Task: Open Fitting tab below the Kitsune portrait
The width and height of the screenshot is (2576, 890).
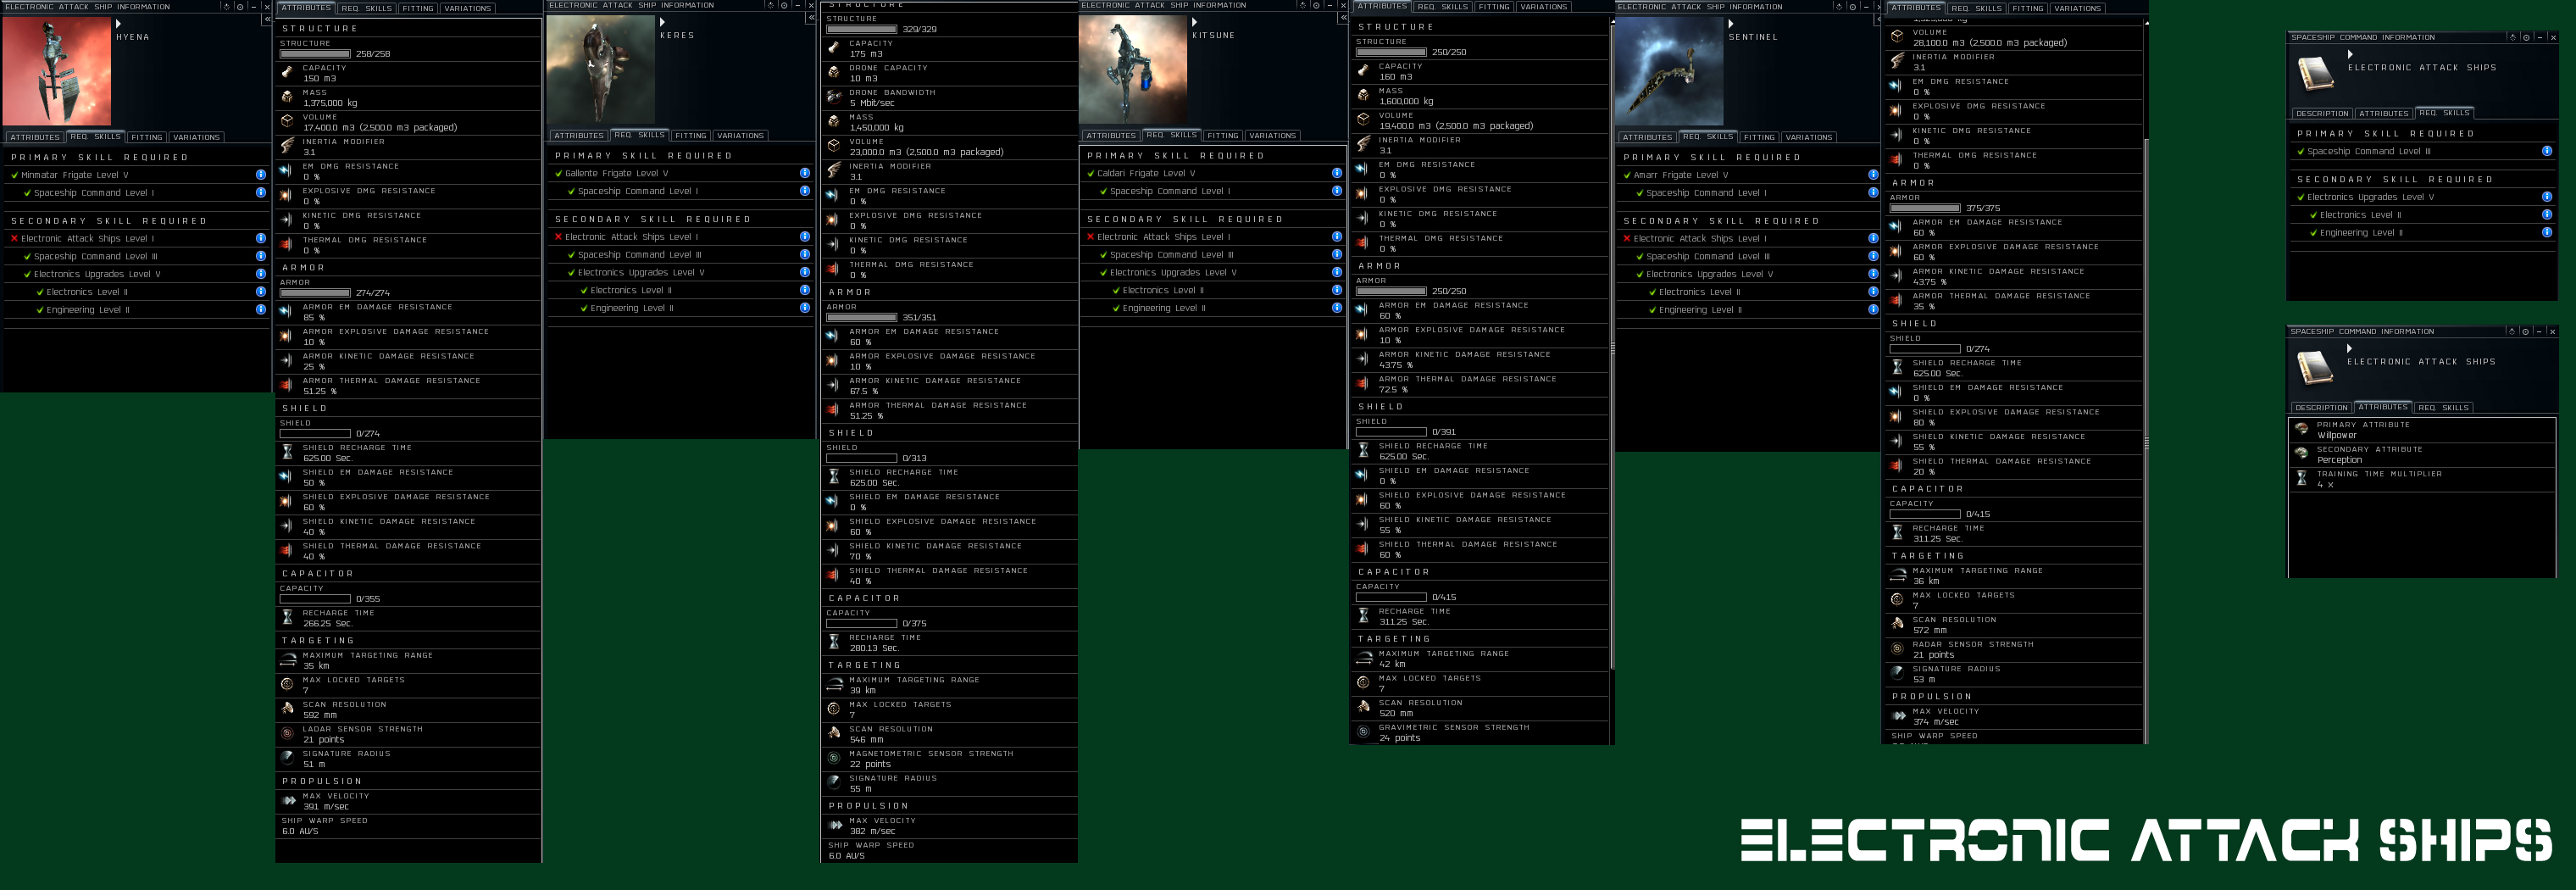Action: 1222,135
